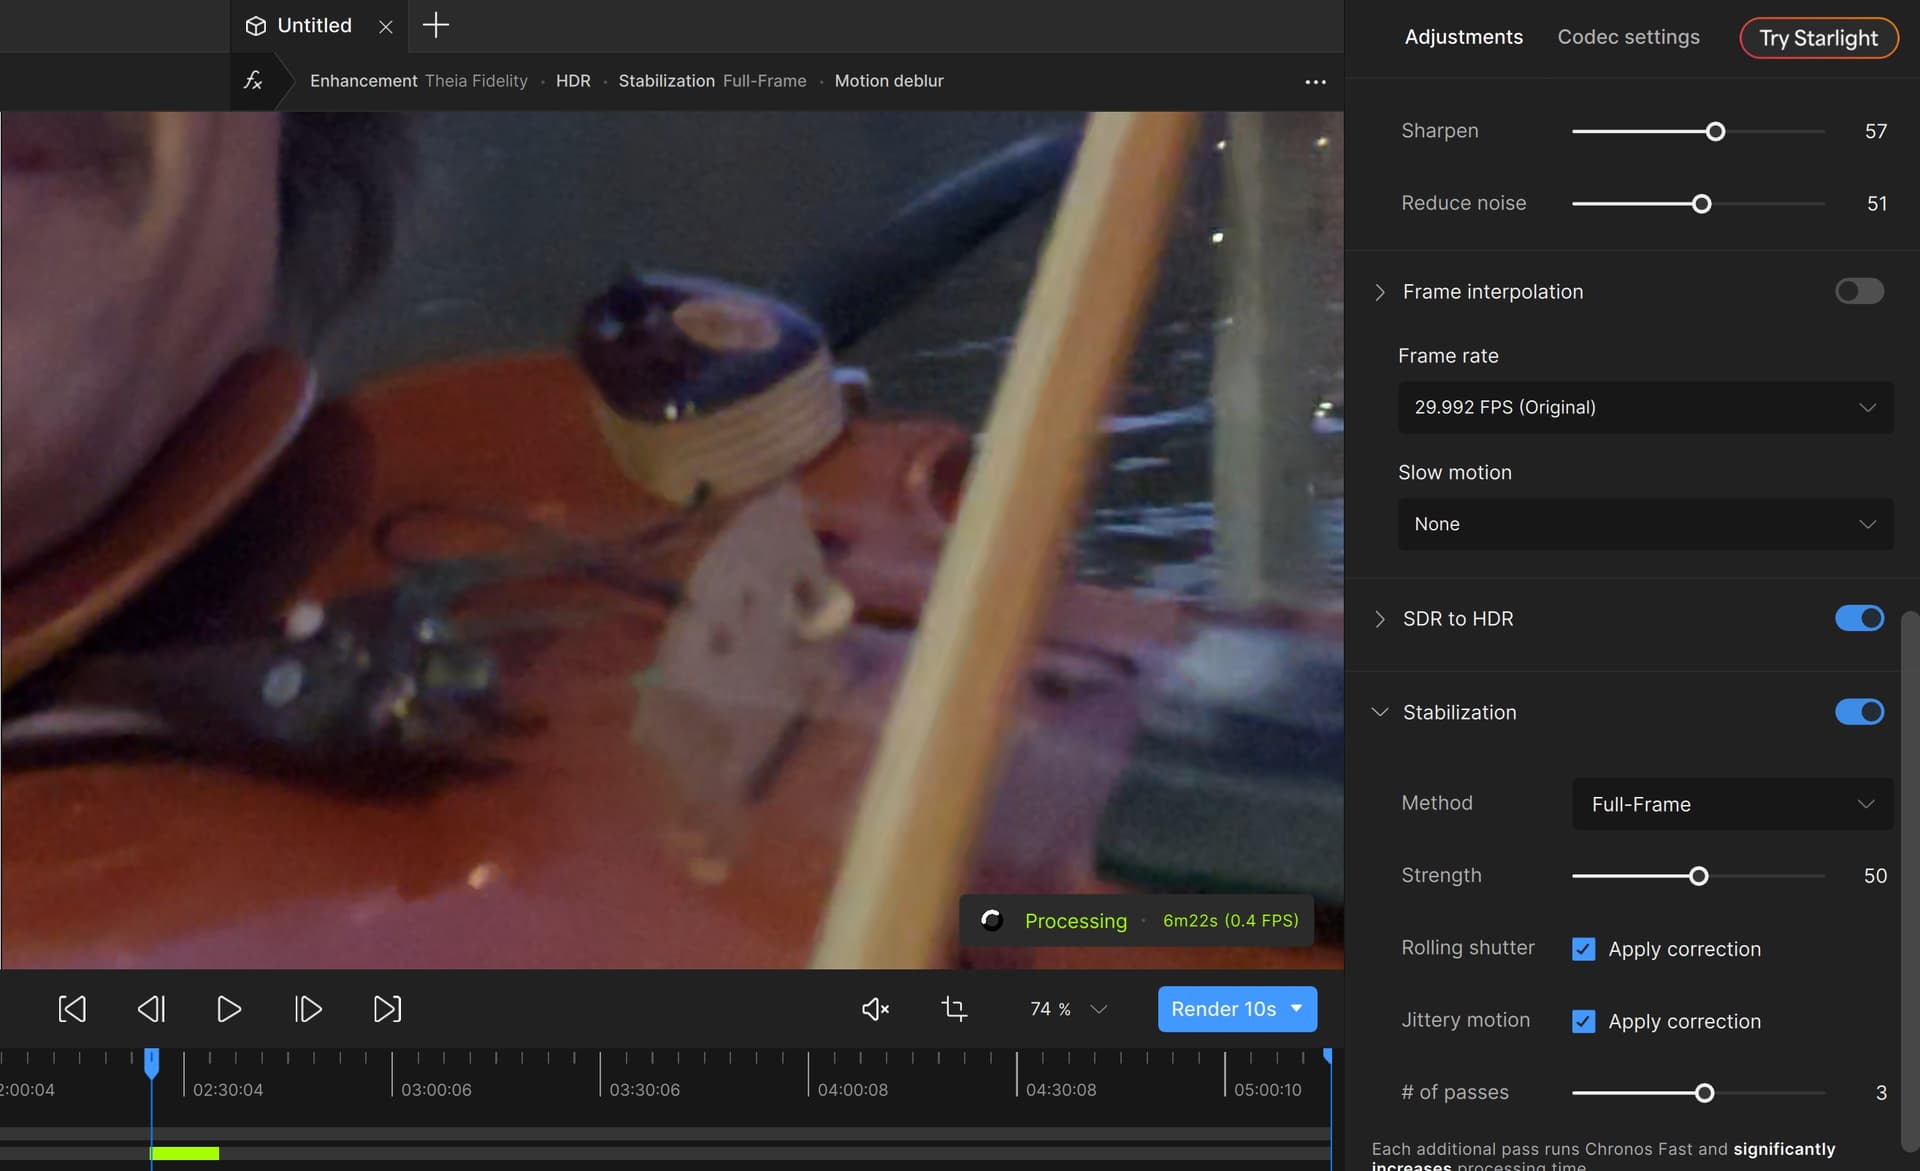Viewport: 1920px width, 1171px height.
Task: Click the Try Starlight button
Action: (x=1818, y=38)
